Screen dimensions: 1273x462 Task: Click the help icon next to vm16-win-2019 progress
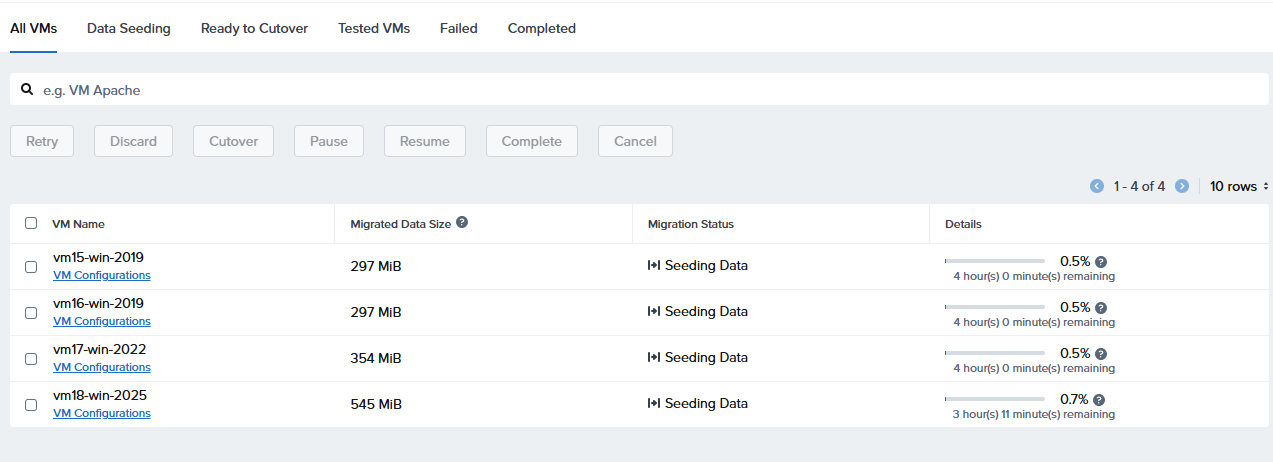tap(1101, 308)
